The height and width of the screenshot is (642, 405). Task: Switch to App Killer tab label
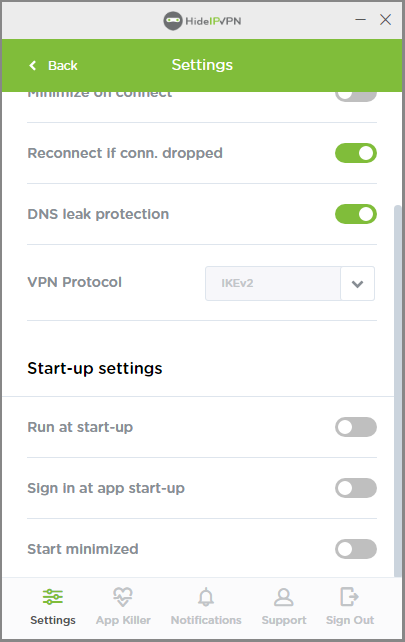point(123,620)
